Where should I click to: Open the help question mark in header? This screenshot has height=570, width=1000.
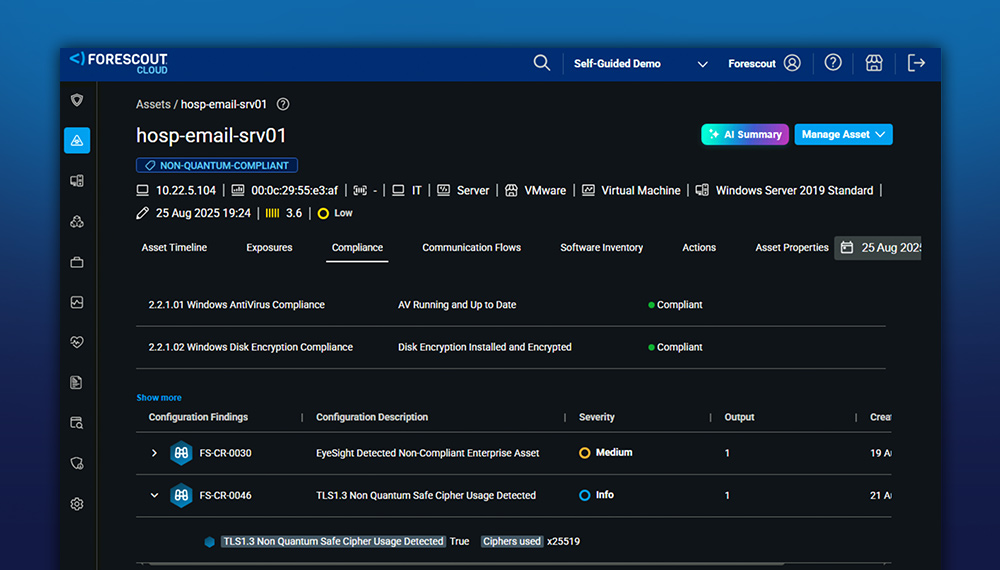click(833, 62)
